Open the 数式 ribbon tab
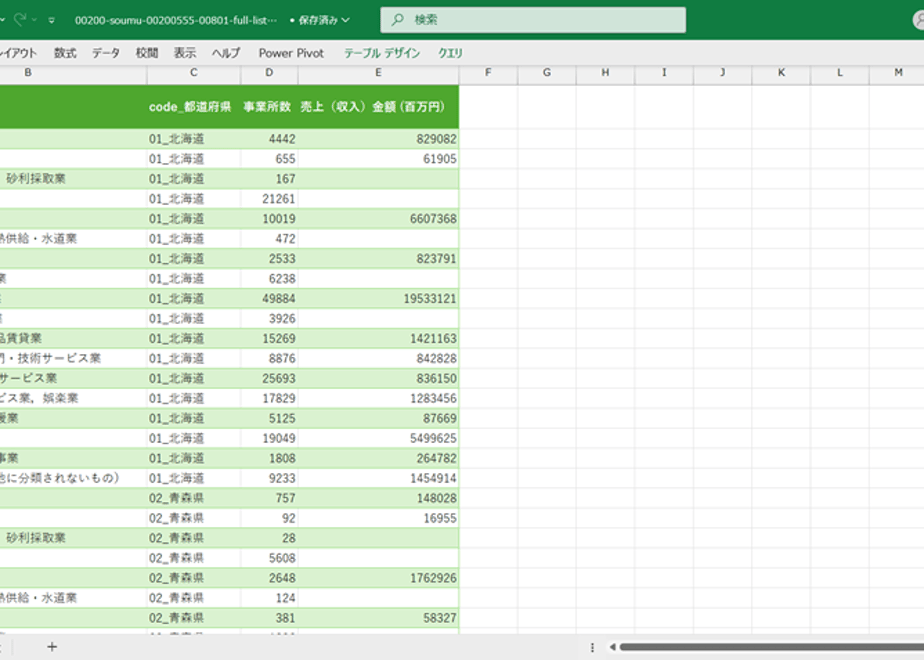This screenshot has width=924, height=660. pos(65,53)
